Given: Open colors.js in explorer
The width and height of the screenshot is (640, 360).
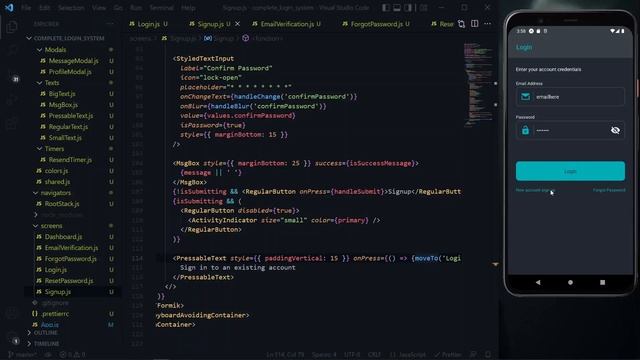Looking at the screenshot, I should (56, 171).
